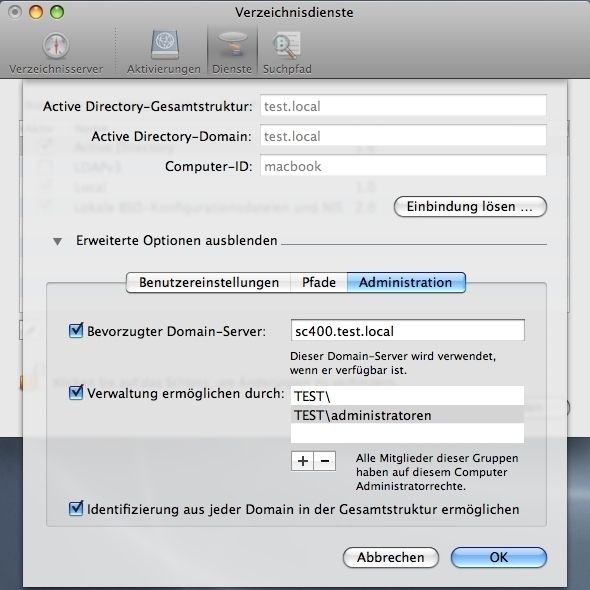Click the green zoom window button
The width and height of the screenshot is (590, 590).
click(57, 12)
